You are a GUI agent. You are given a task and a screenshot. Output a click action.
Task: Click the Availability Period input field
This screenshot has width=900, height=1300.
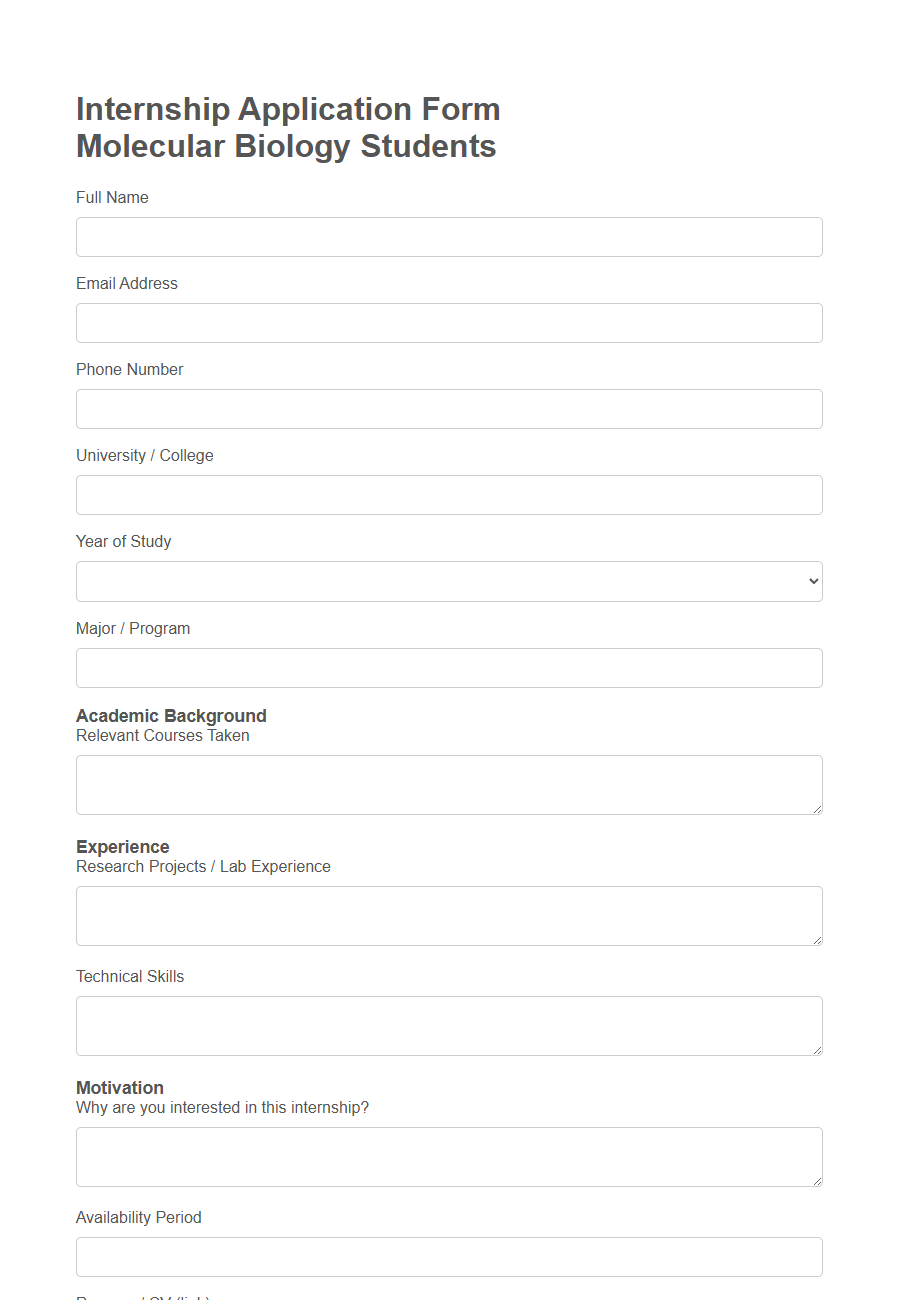tap(449, 1256)
